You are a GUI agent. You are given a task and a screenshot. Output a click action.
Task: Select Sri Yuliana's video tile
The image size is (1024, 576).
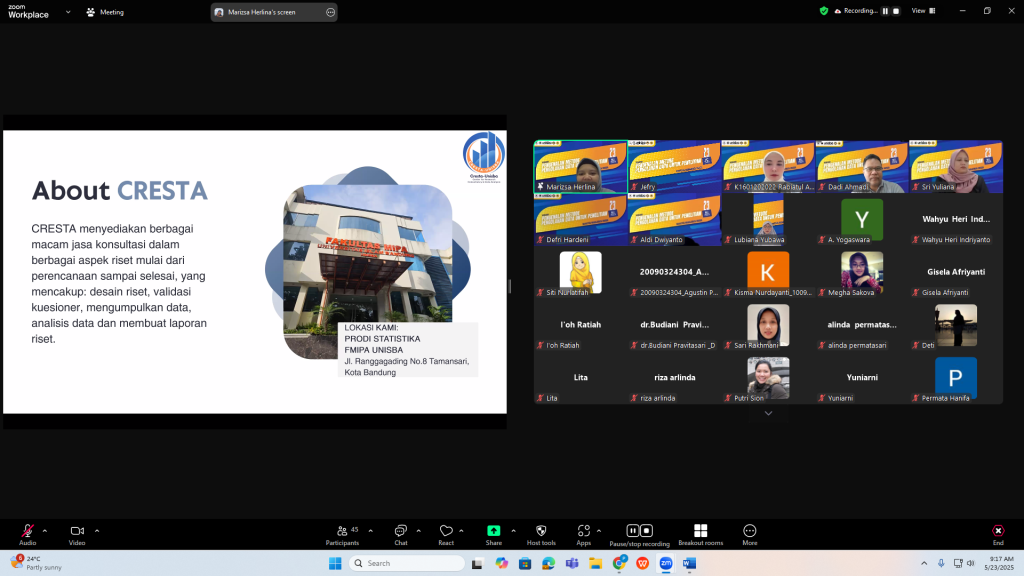tap(956, 167)
